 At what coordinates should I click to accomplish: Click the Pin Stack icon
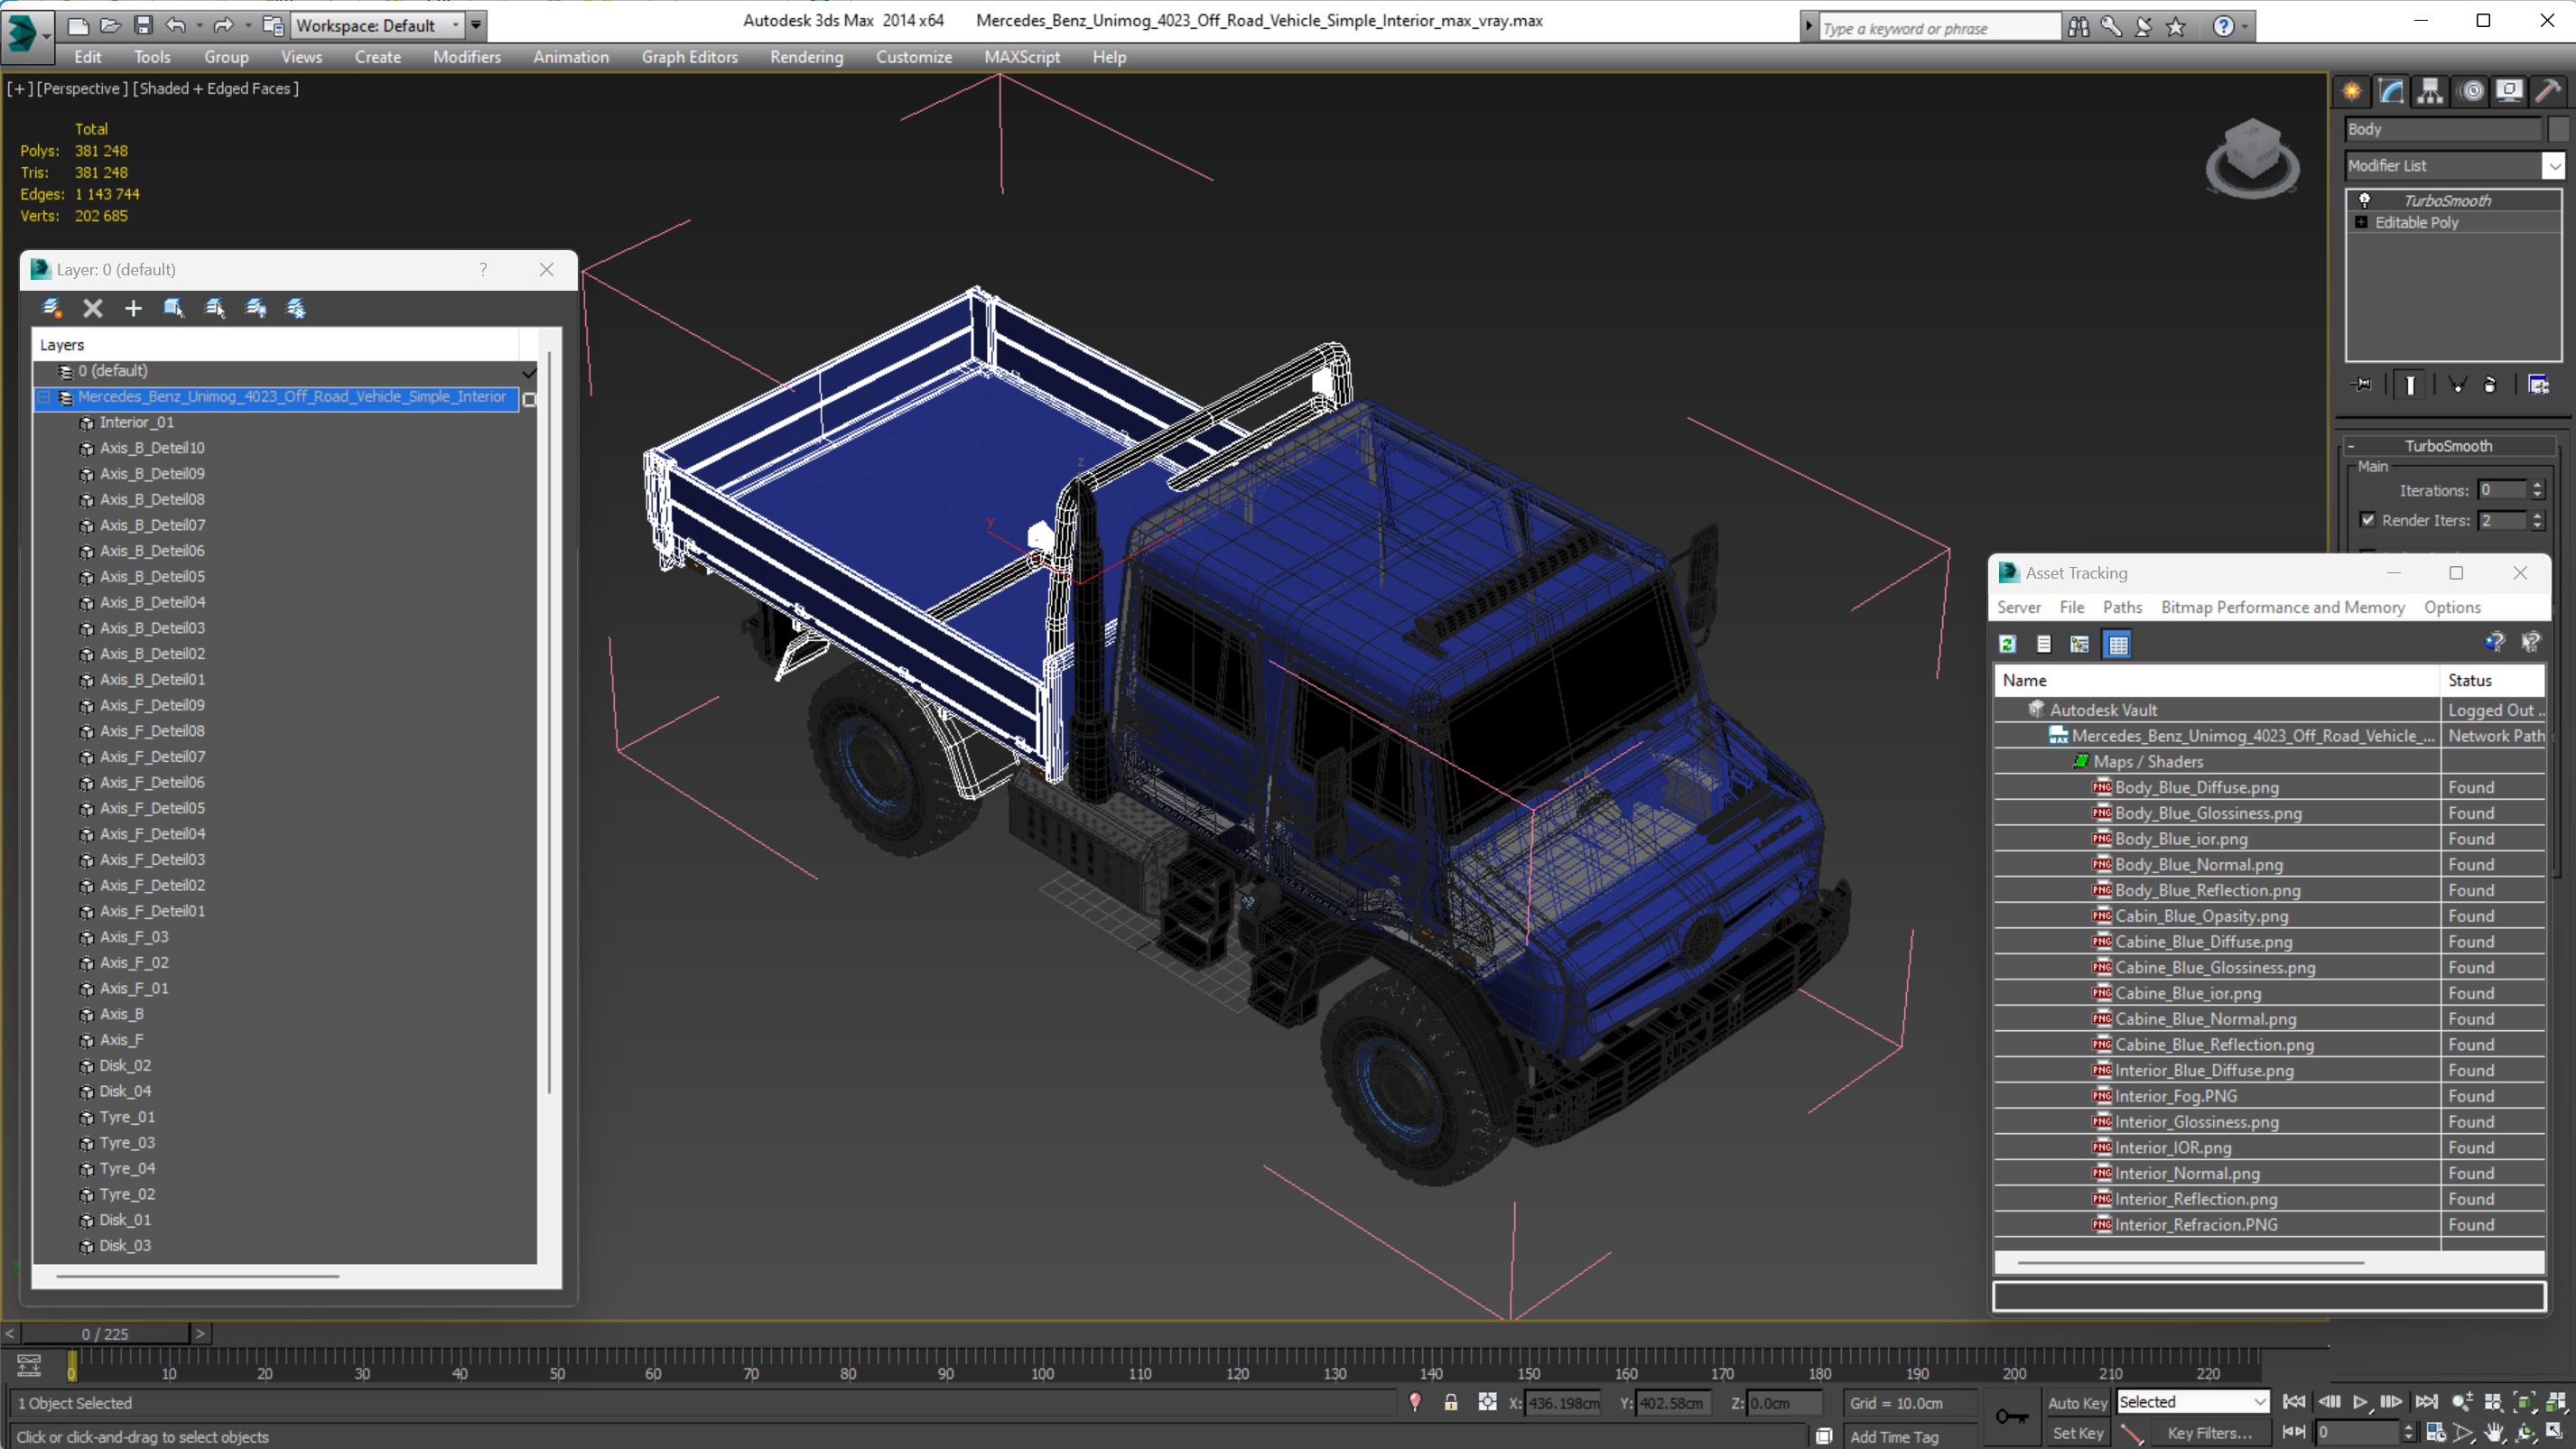[2362, 385]
